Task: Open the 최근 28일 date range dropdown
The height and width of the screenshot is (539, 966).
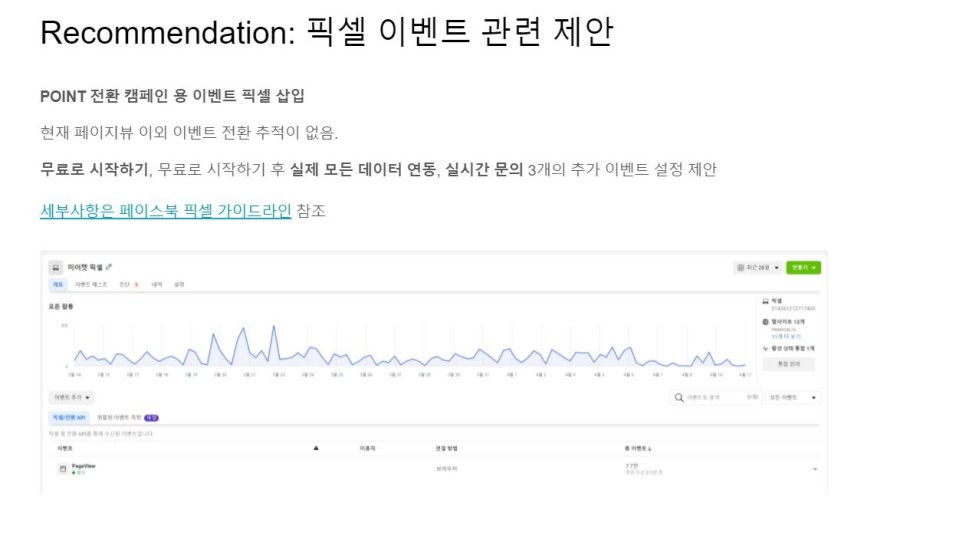Action: point(758,267)
